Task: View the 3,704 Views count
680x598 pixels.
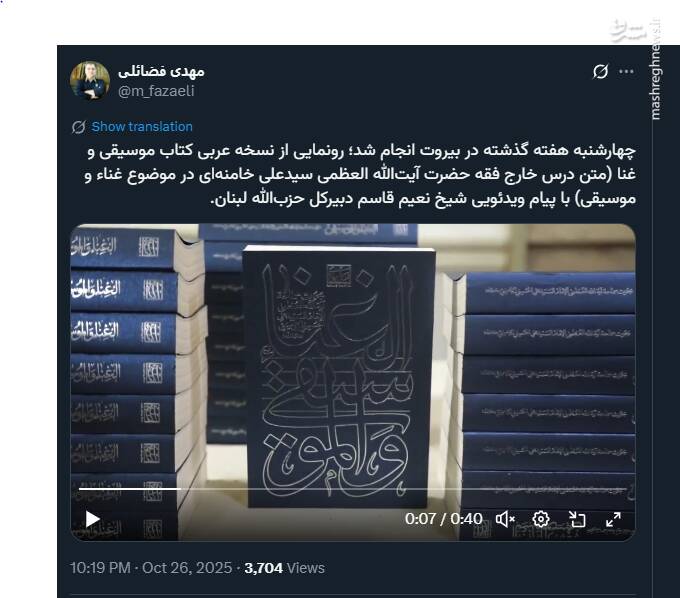Action: point(284,568)
